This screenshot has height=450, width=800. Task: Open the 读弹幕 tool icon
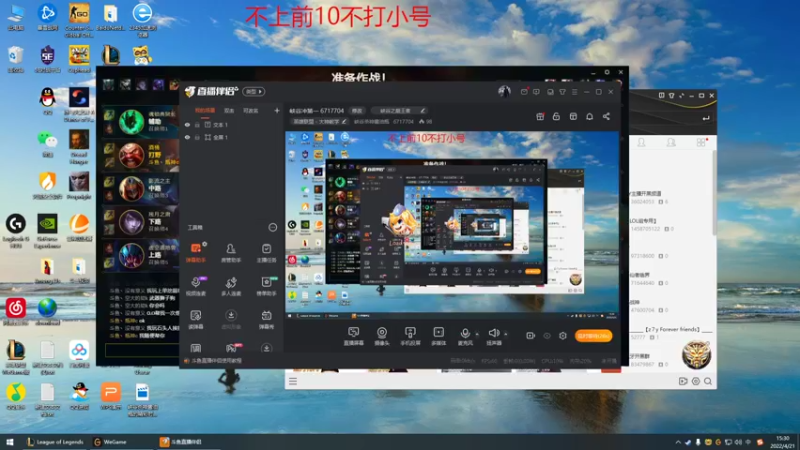196,319
